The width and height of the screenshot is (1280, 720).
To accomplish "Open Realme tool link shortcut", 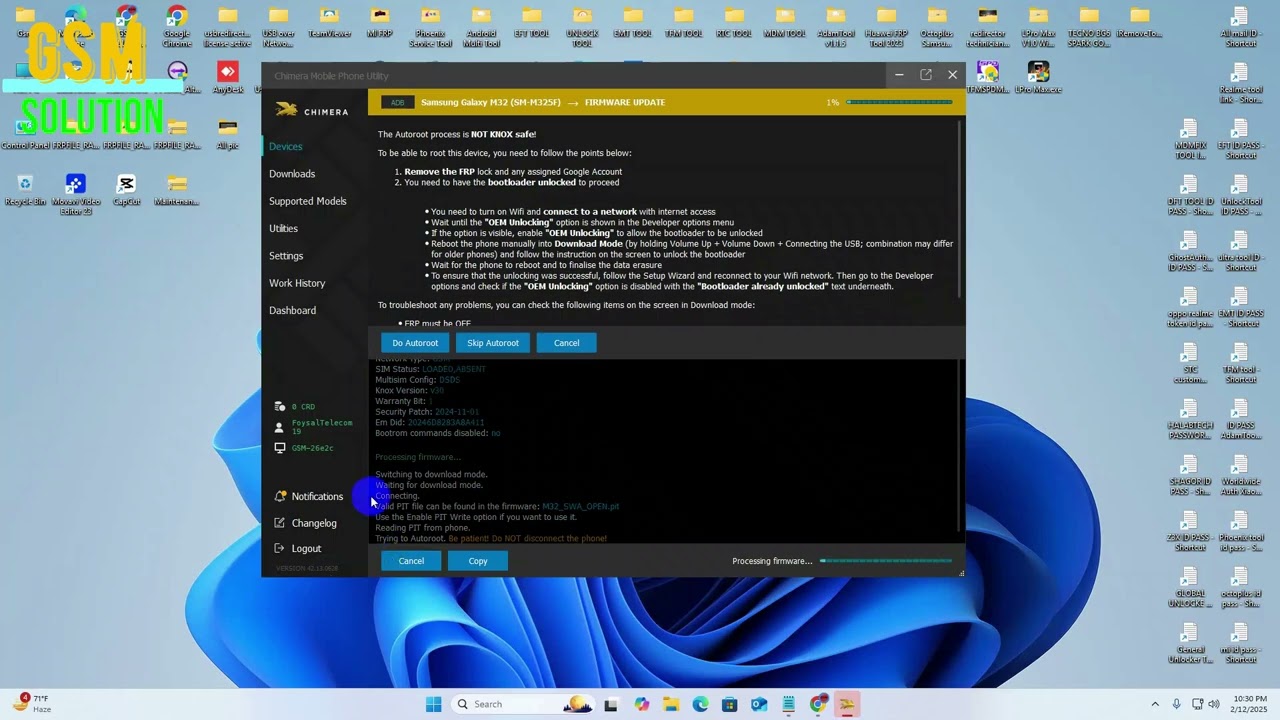I will pos(1240,83).
